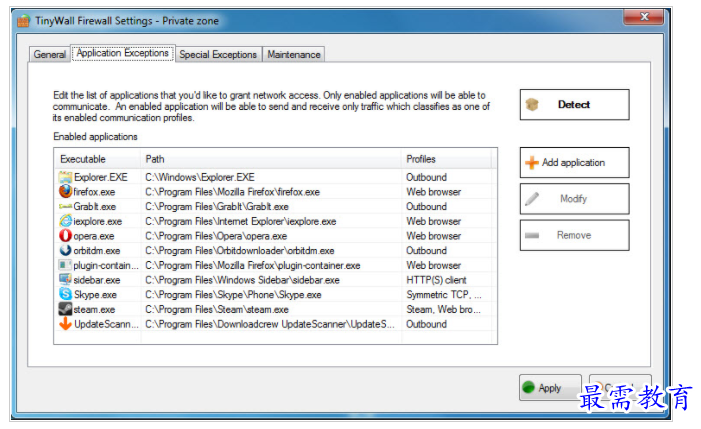The image size is (701, 429).
Task: Click the Symmetric TCP profile cell
Action: 444,295
